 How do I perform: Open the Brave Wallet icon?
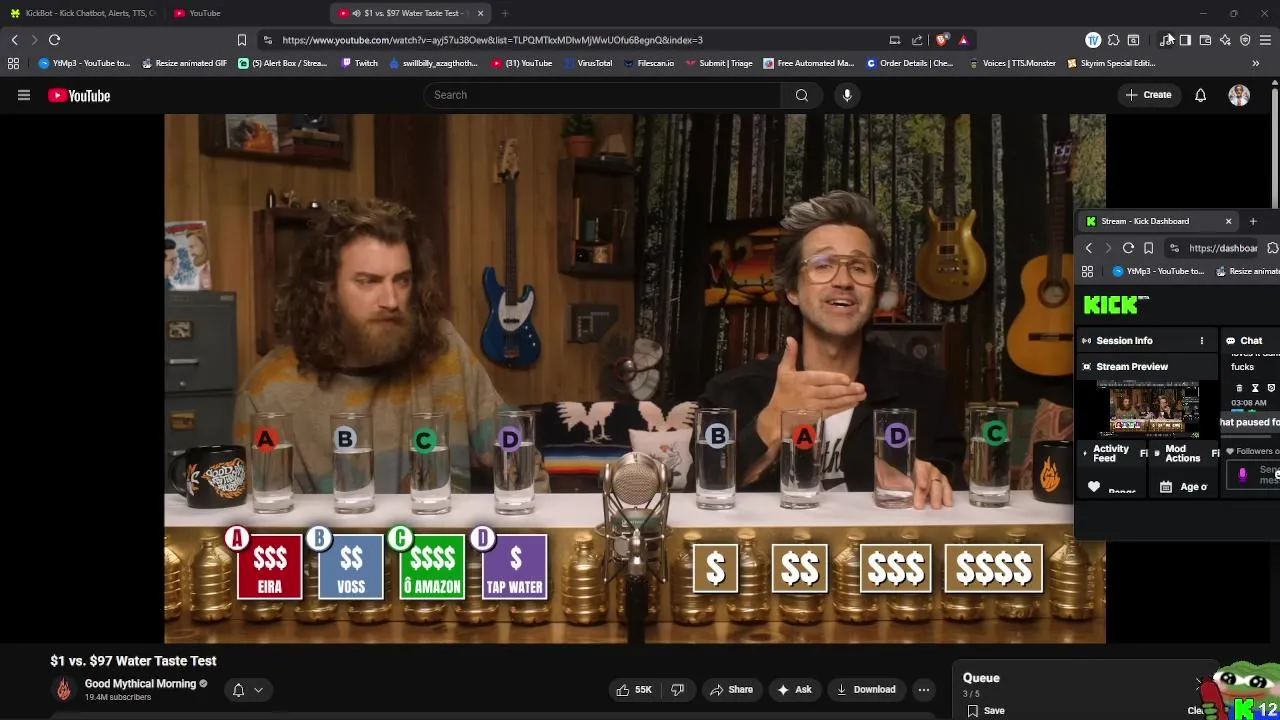point(1205,40)
